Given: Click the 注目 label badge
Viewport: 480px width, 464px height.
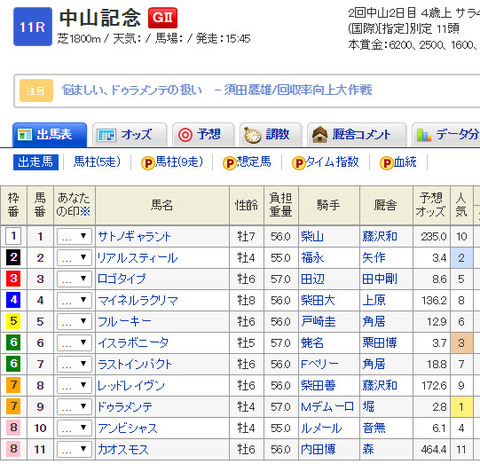Looking at the screenshot, I should point(36,90).
